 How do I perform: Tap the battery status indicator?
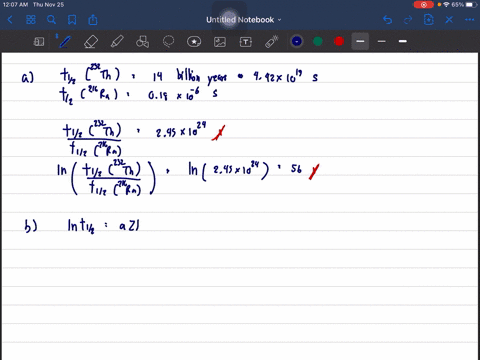[471, 5]
